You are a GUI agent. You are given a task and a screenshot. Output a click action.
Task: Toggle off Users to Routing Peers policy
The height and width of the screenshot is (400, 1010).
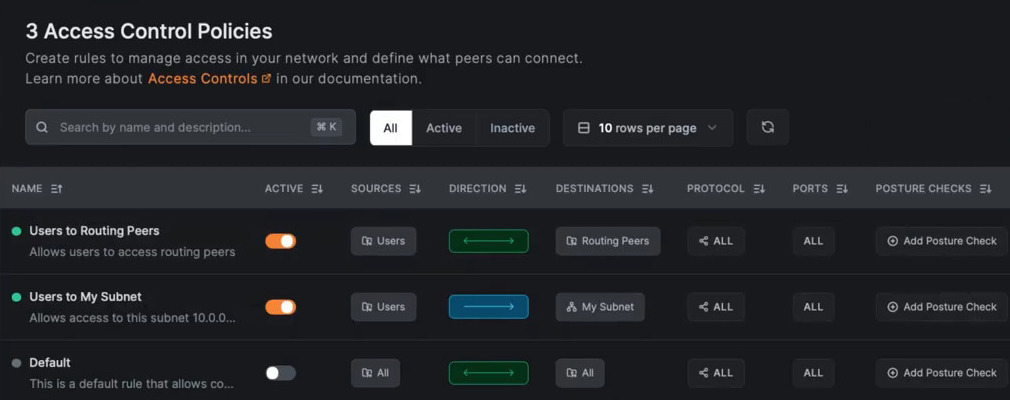pos(281,241)
